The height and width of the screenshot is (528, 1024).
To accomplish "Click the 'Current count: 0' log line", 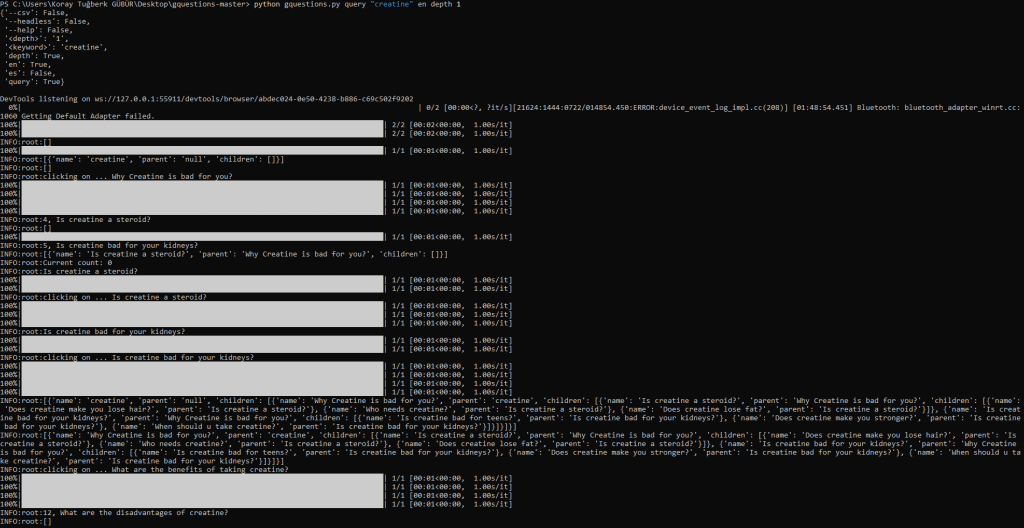I will coord(56,263).
